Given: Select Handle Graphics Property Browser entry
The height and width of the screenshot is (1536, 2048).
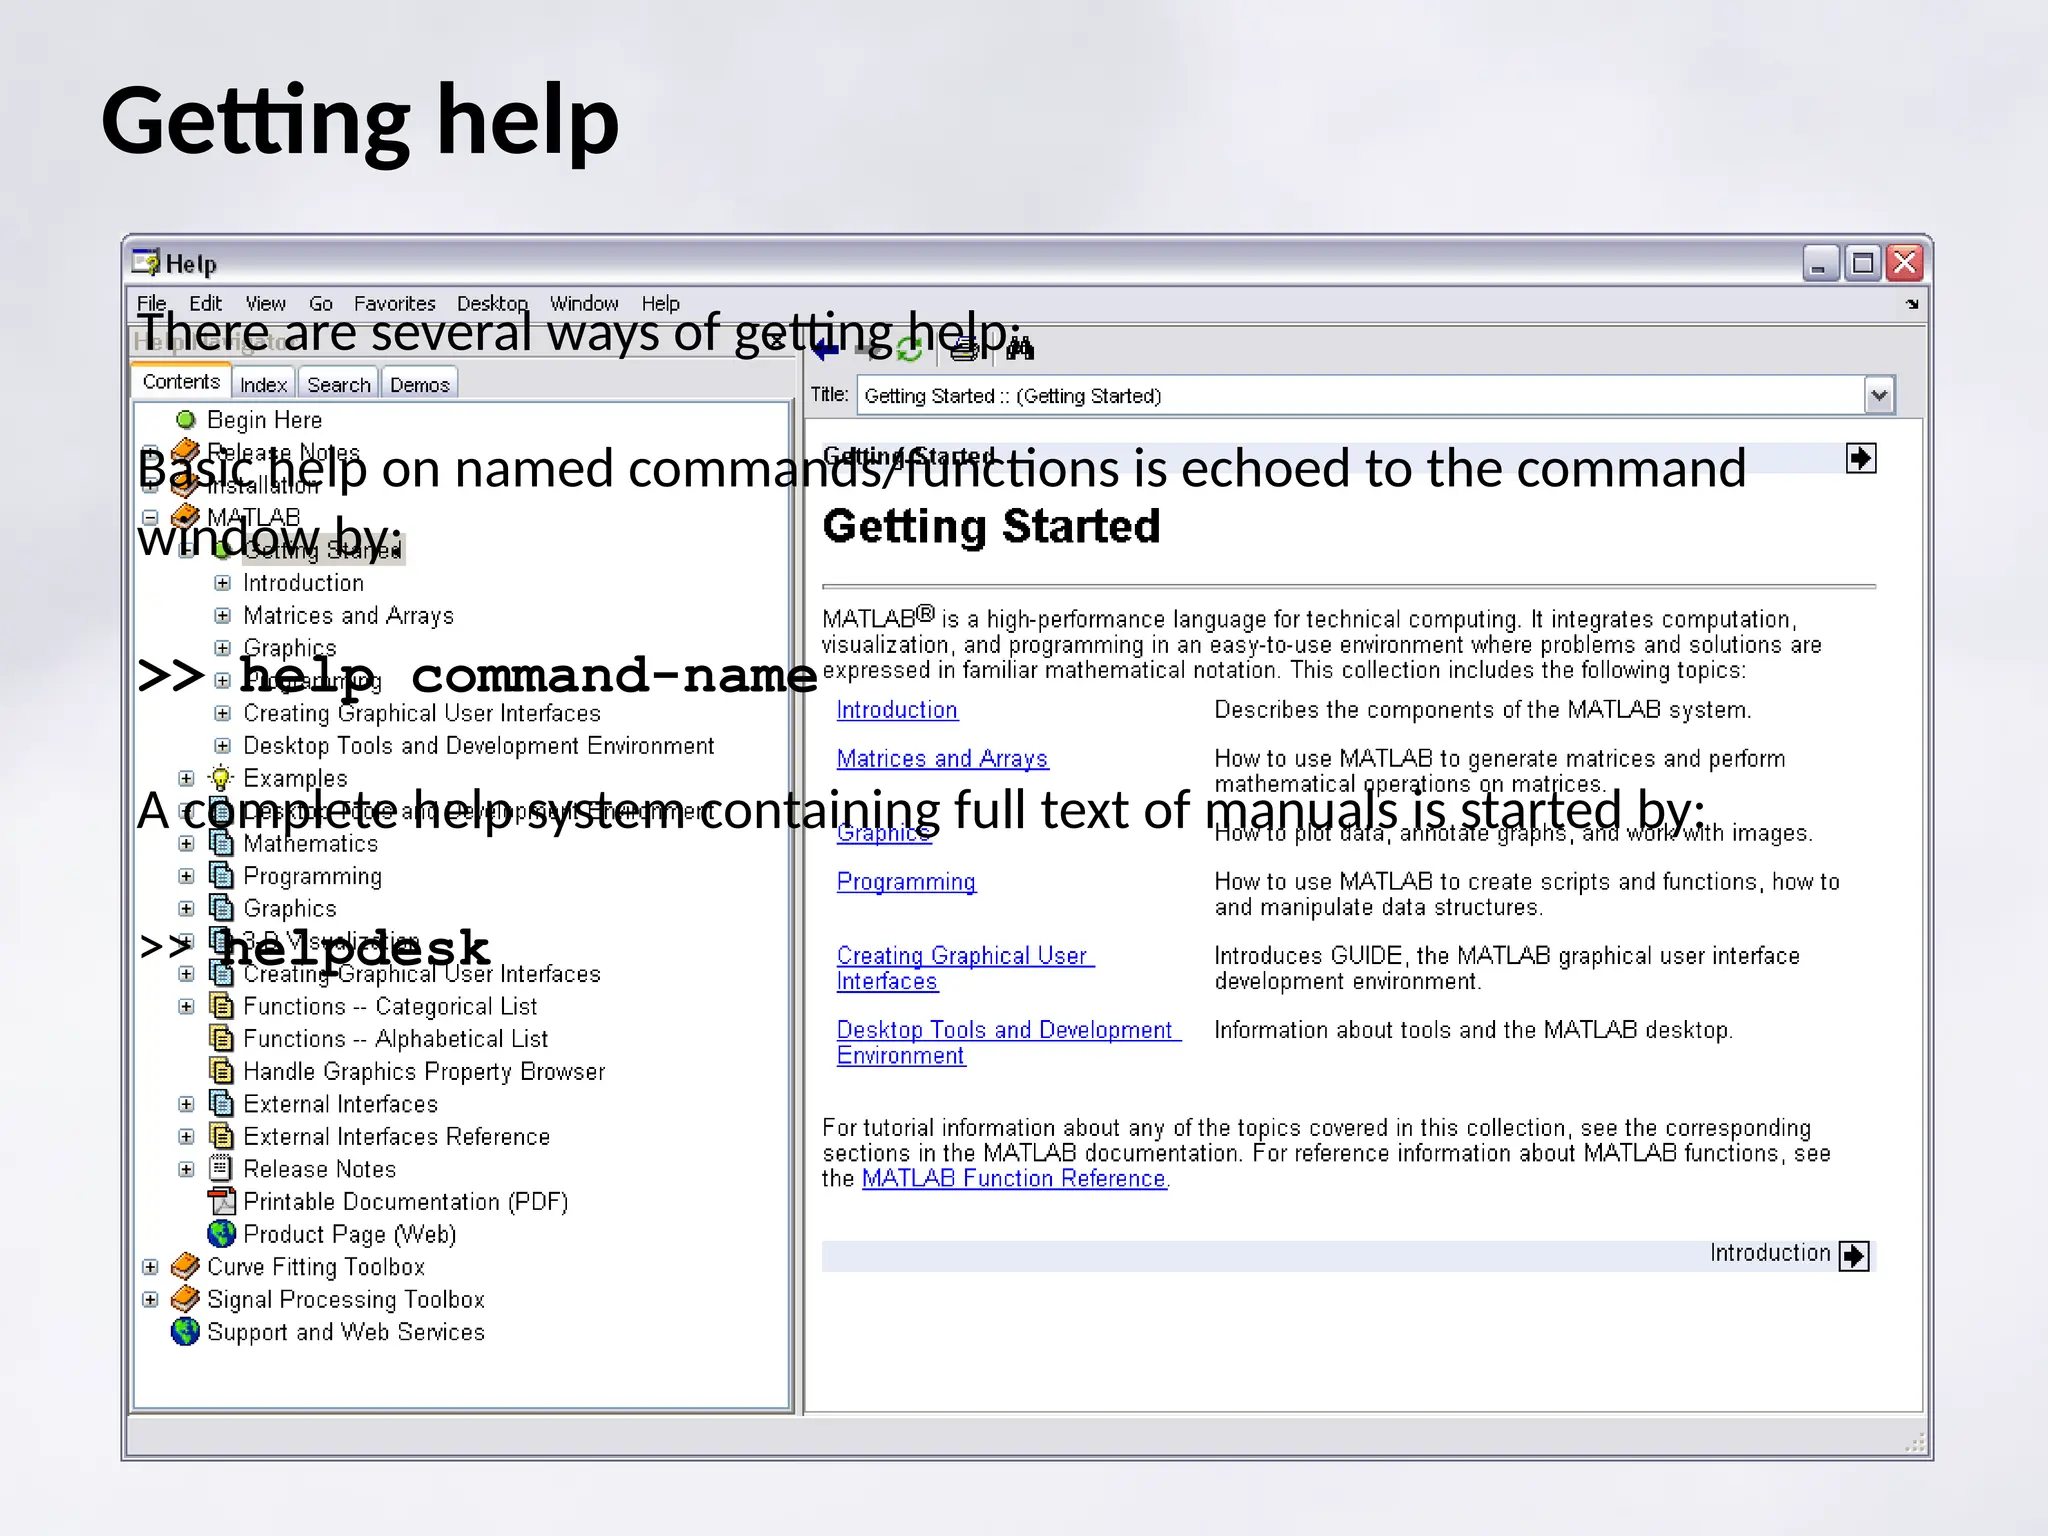Looking at the screenshot, I should (x=424, y=1071).
